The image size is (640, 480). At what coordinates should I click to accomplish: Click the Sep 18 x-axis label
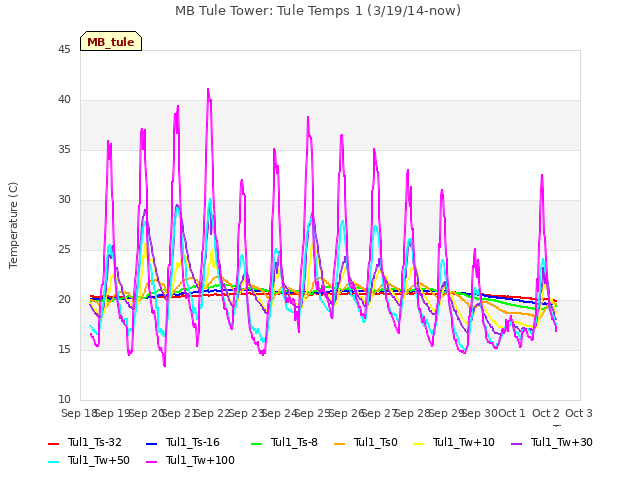78,413
